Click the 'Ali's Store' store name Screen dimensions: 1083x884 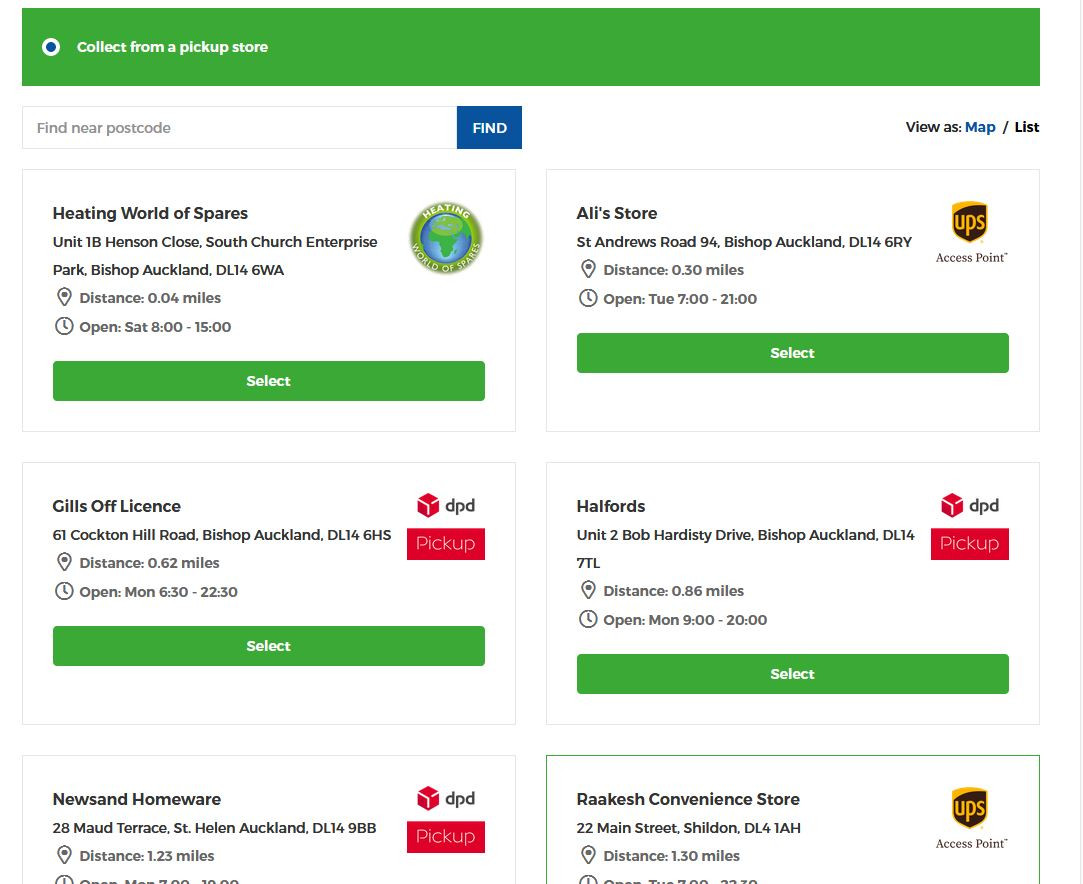617,213
